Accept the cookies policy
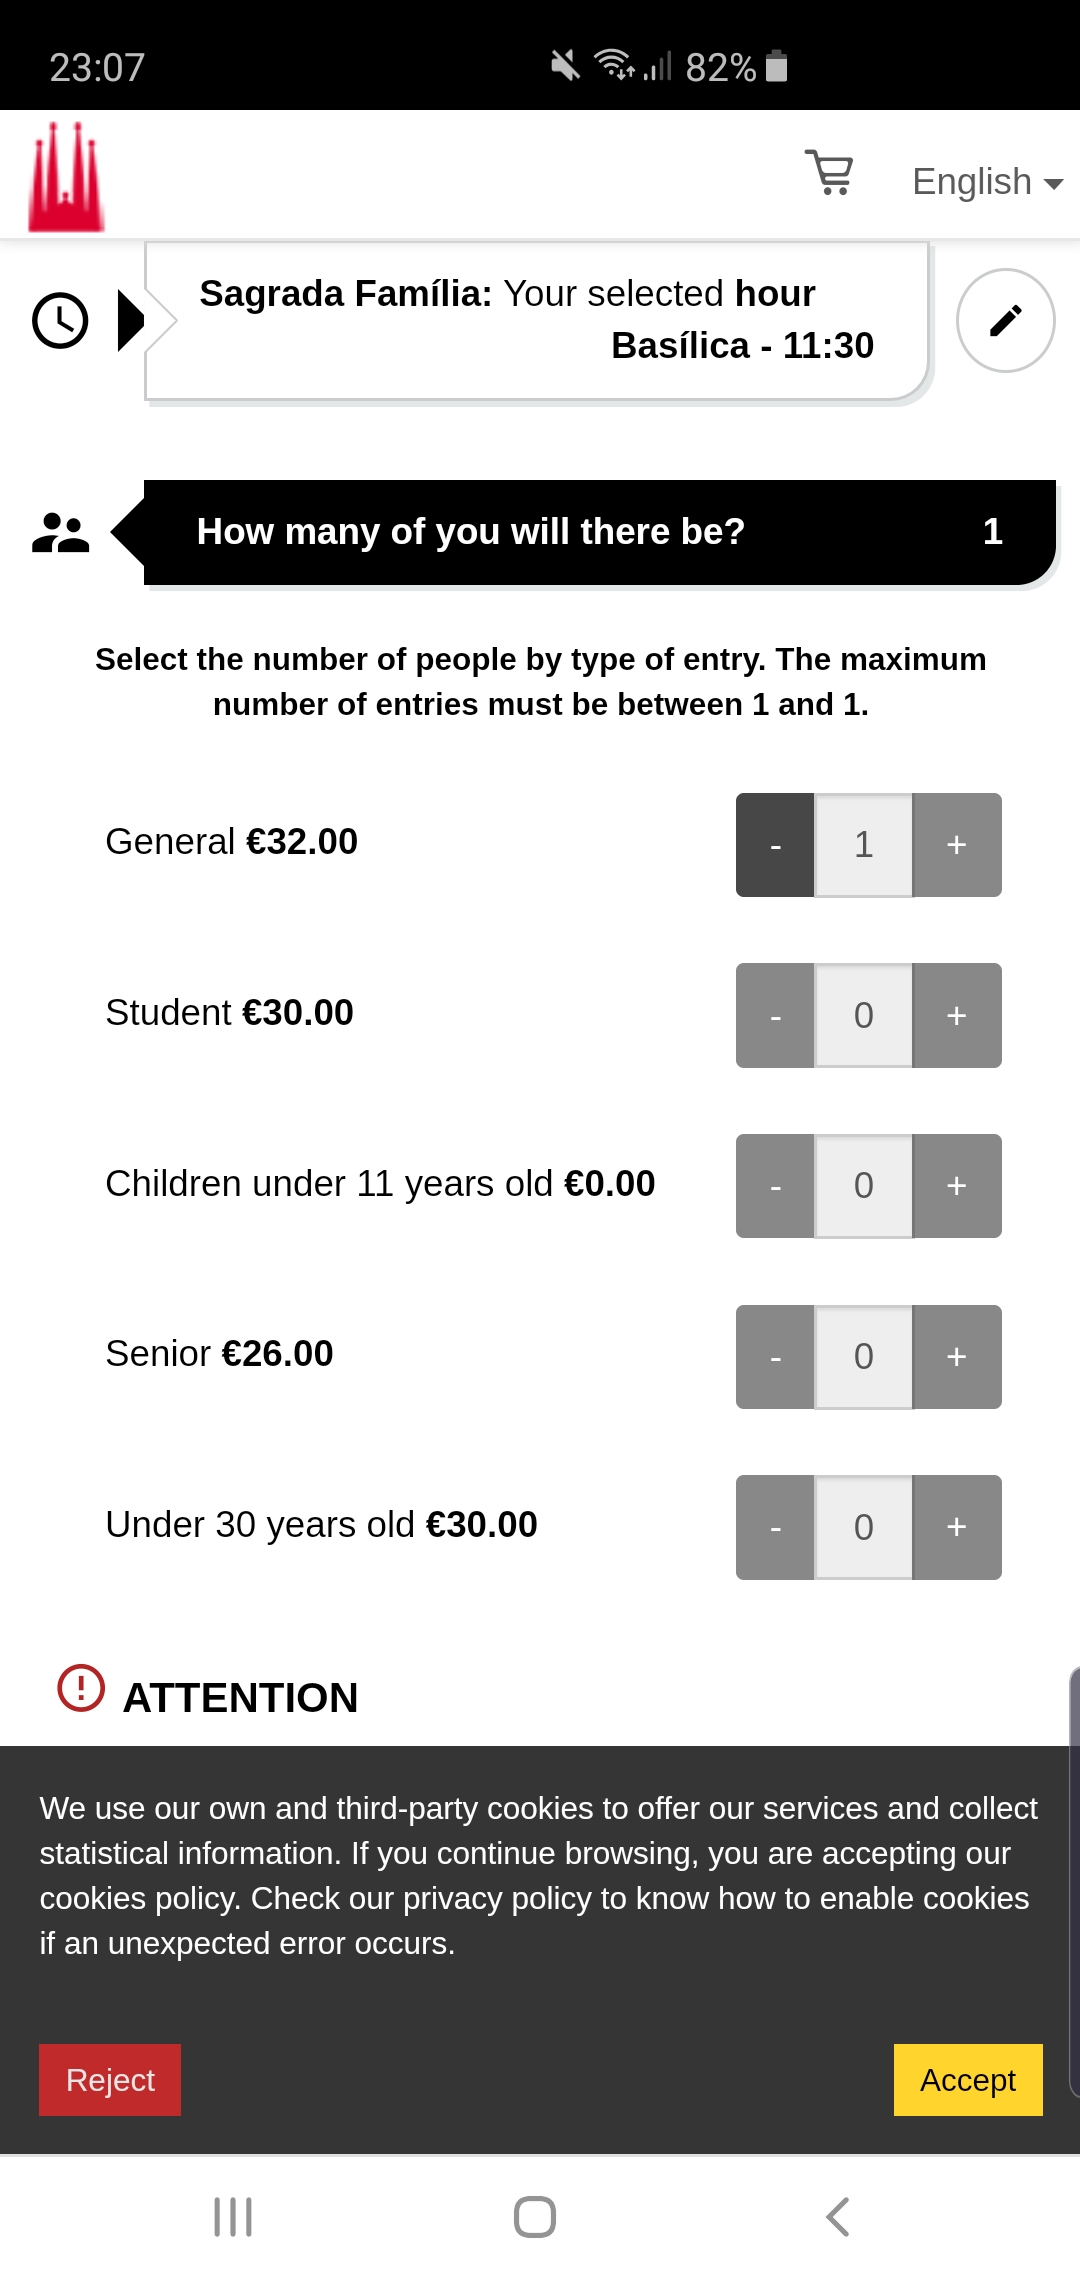Screen dimensions: 1080x2280 [x=967, y=2080]
